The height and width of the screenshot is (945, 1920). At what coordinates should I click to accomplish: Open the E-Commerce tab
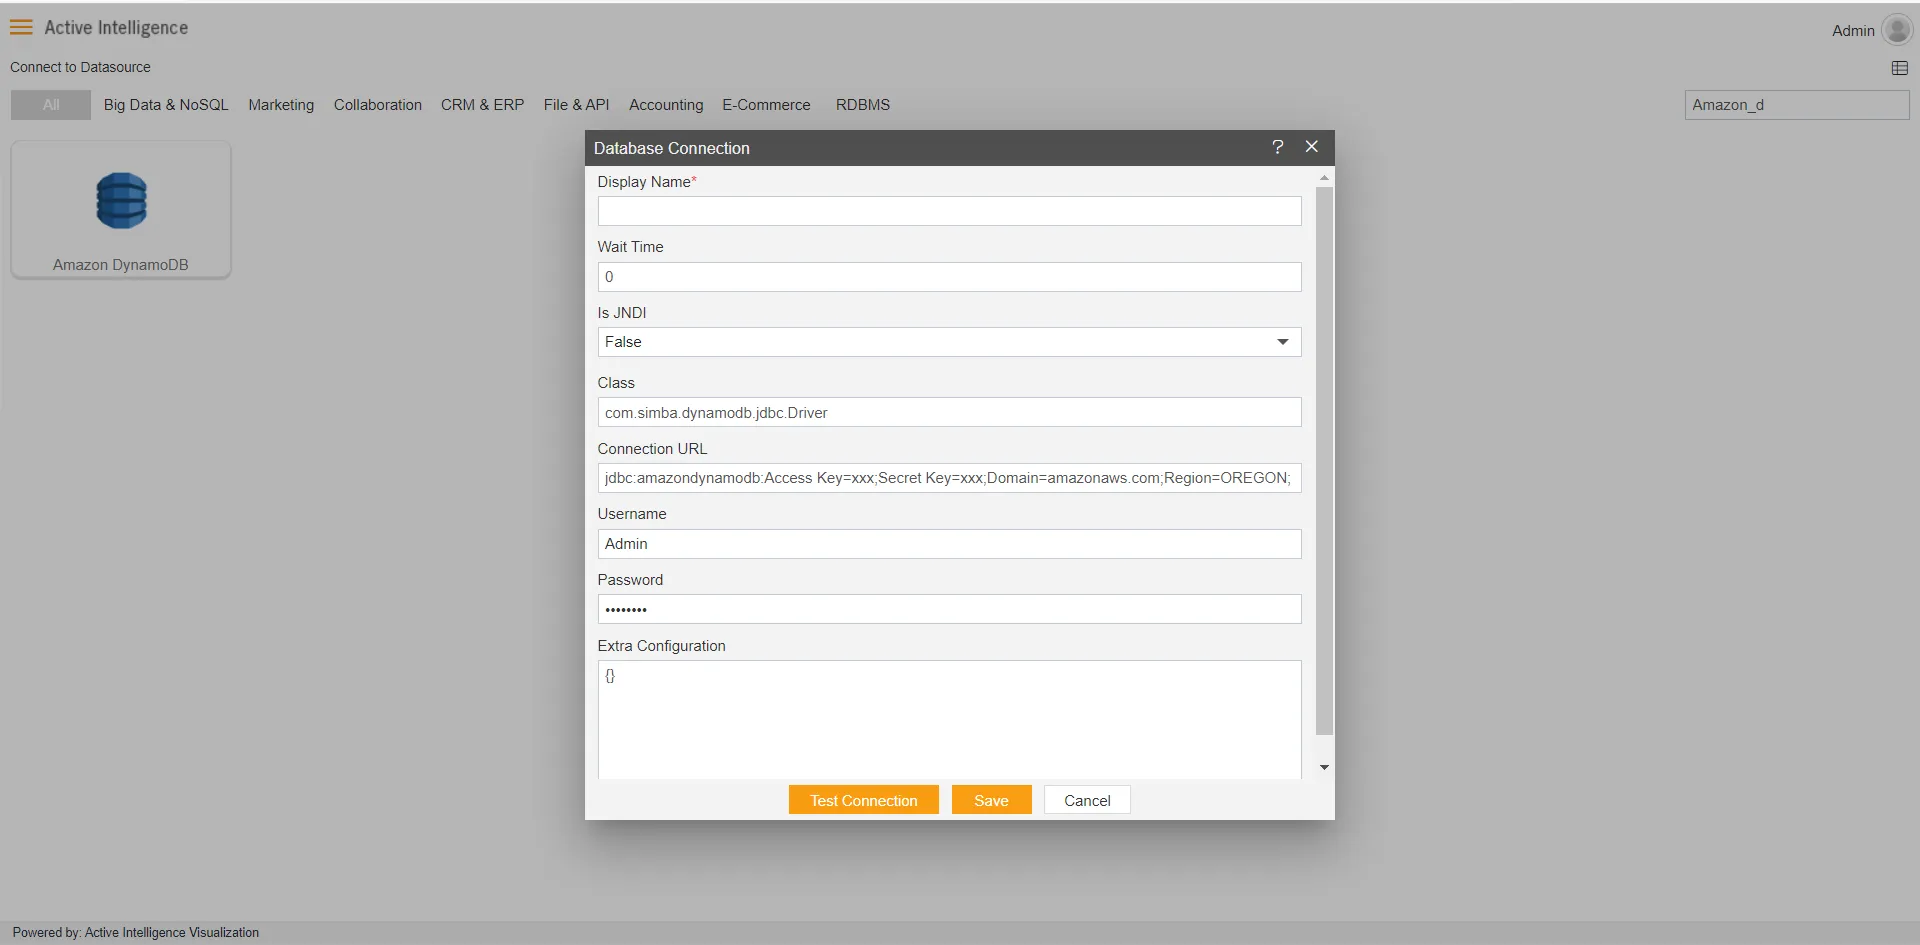pyautogui.click(x=766, y=105)
